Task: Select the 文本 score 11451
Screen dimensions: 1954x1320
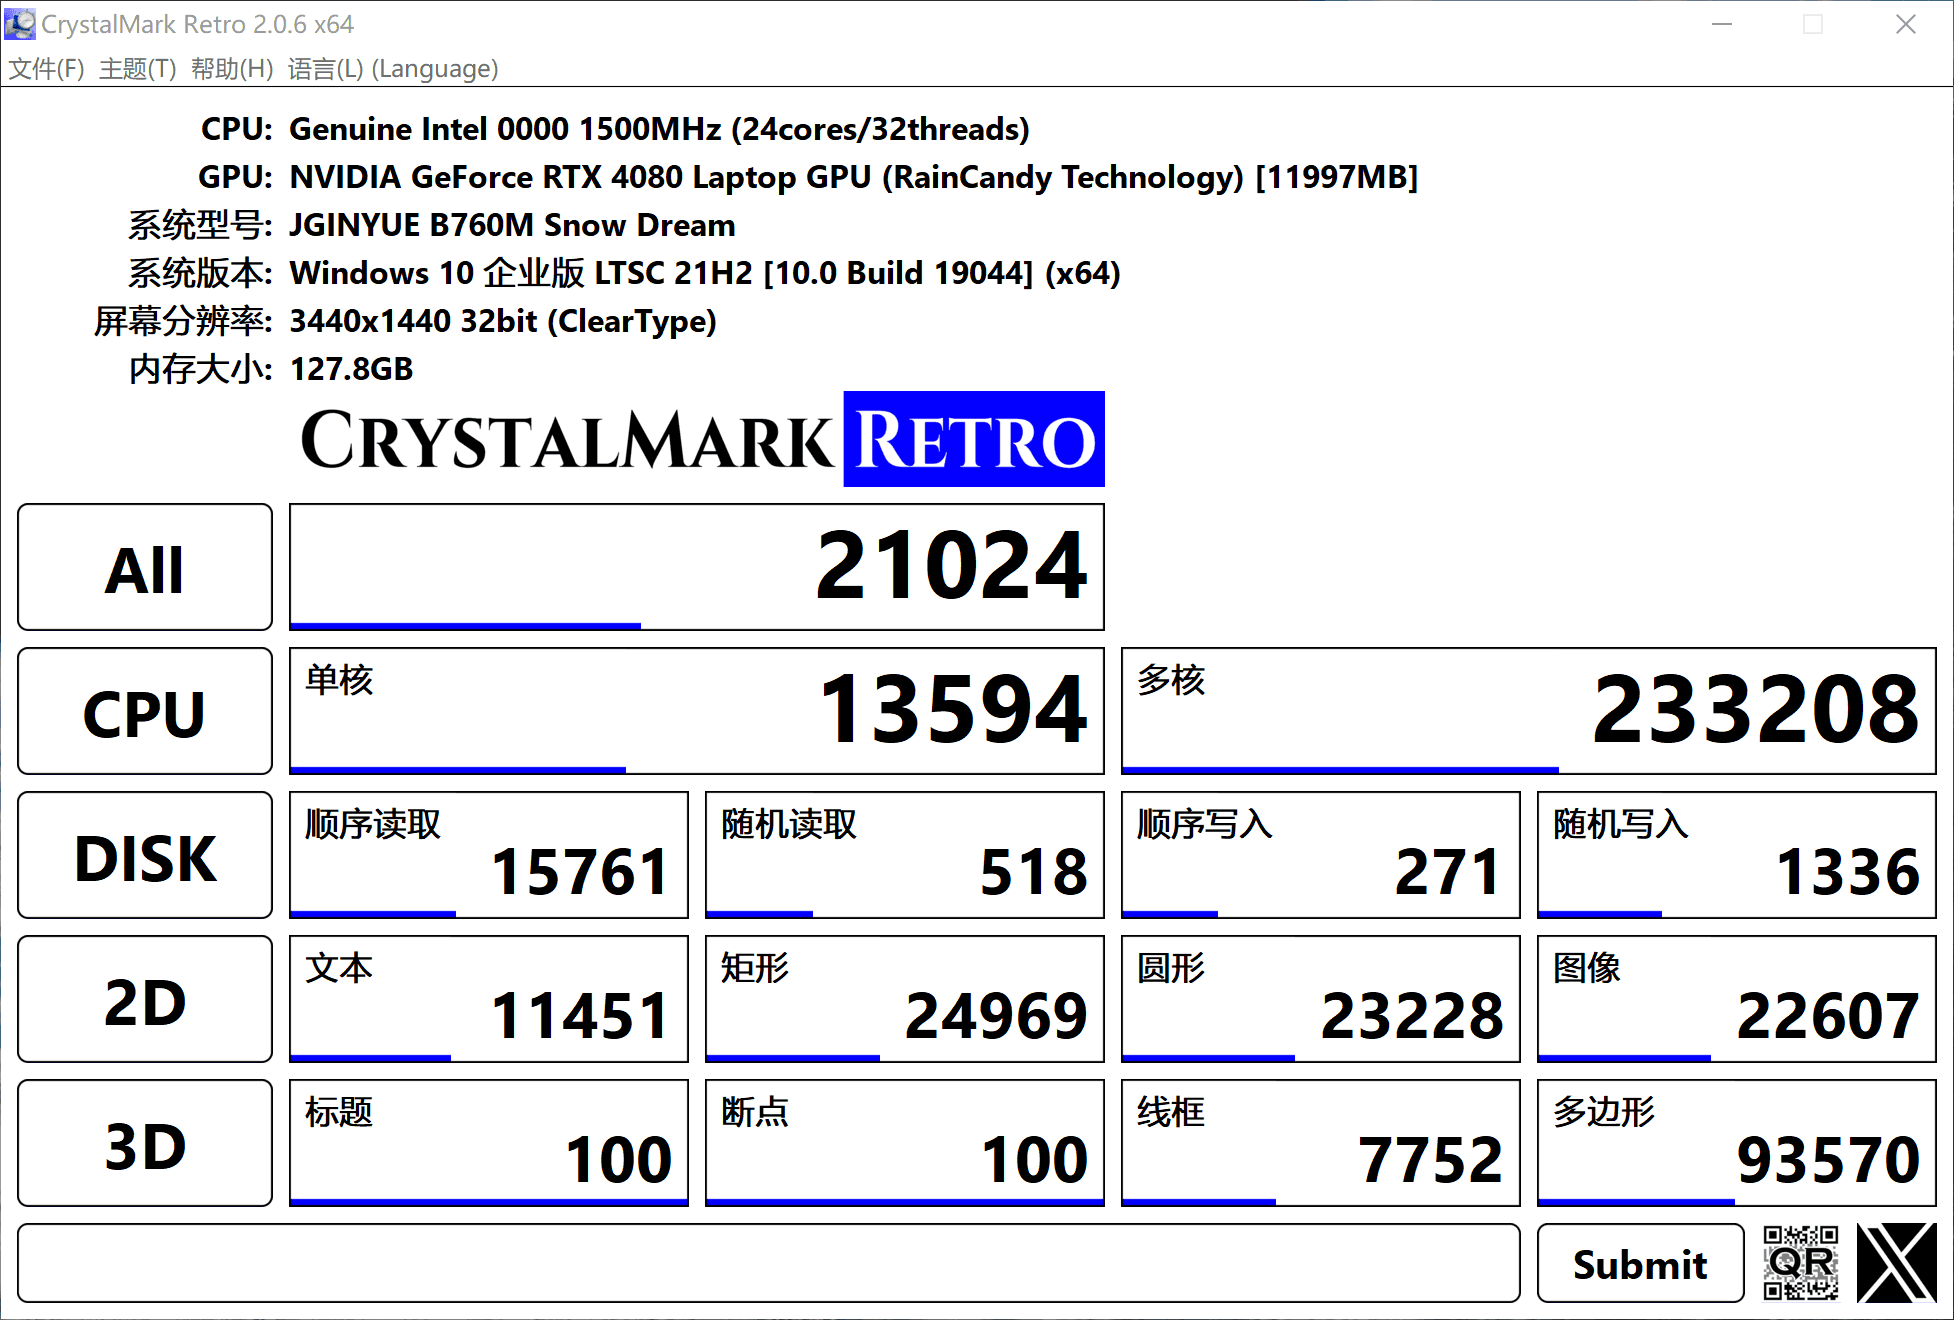Action: 489,999
